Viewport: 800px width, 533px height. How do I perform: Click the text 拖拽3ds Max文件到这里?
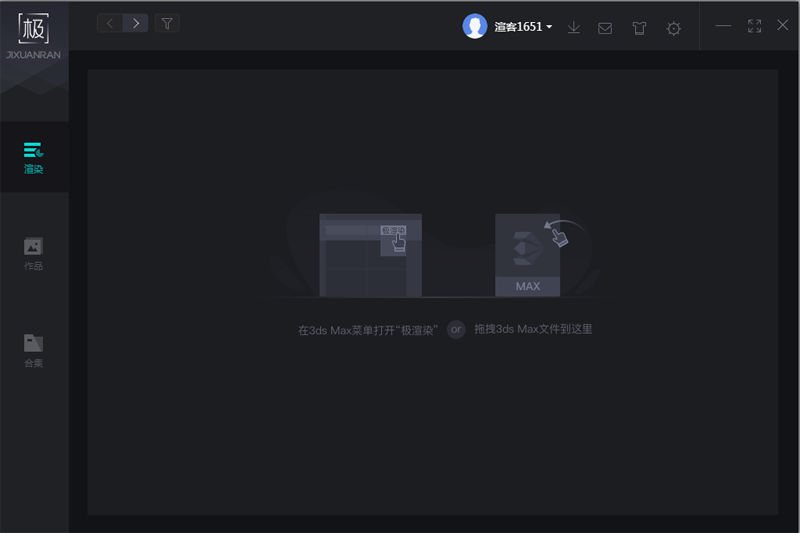pos(533,329)
